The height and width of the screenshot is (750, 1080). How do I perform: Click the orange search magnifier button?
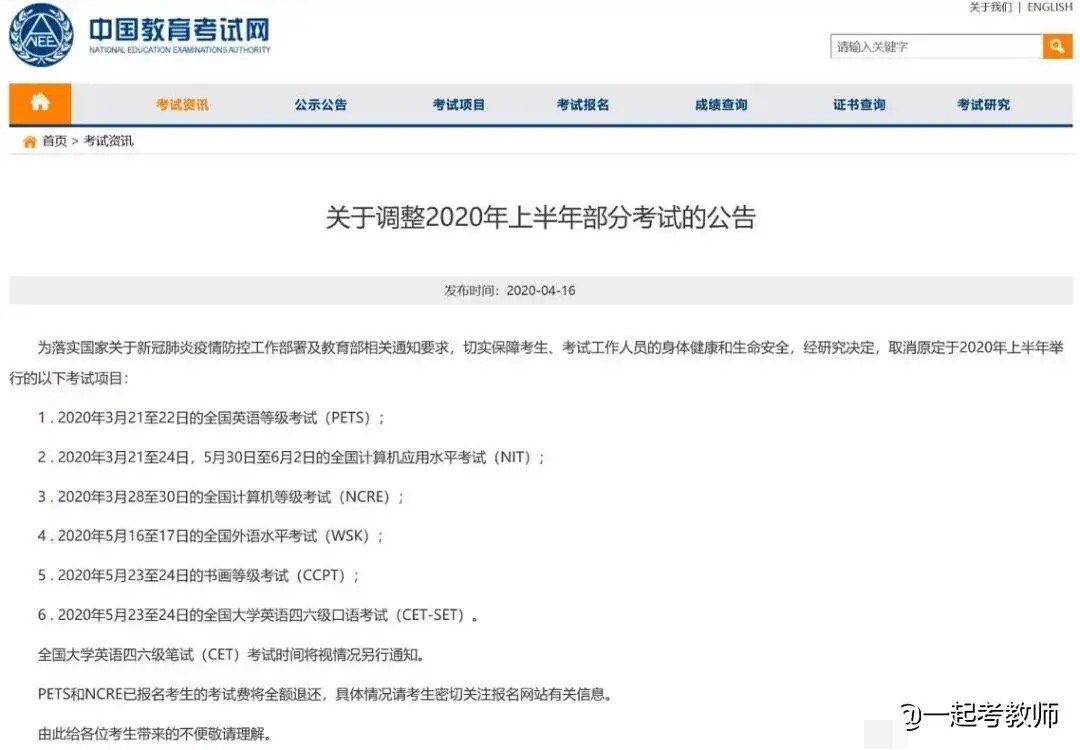tap(1057, 46)
